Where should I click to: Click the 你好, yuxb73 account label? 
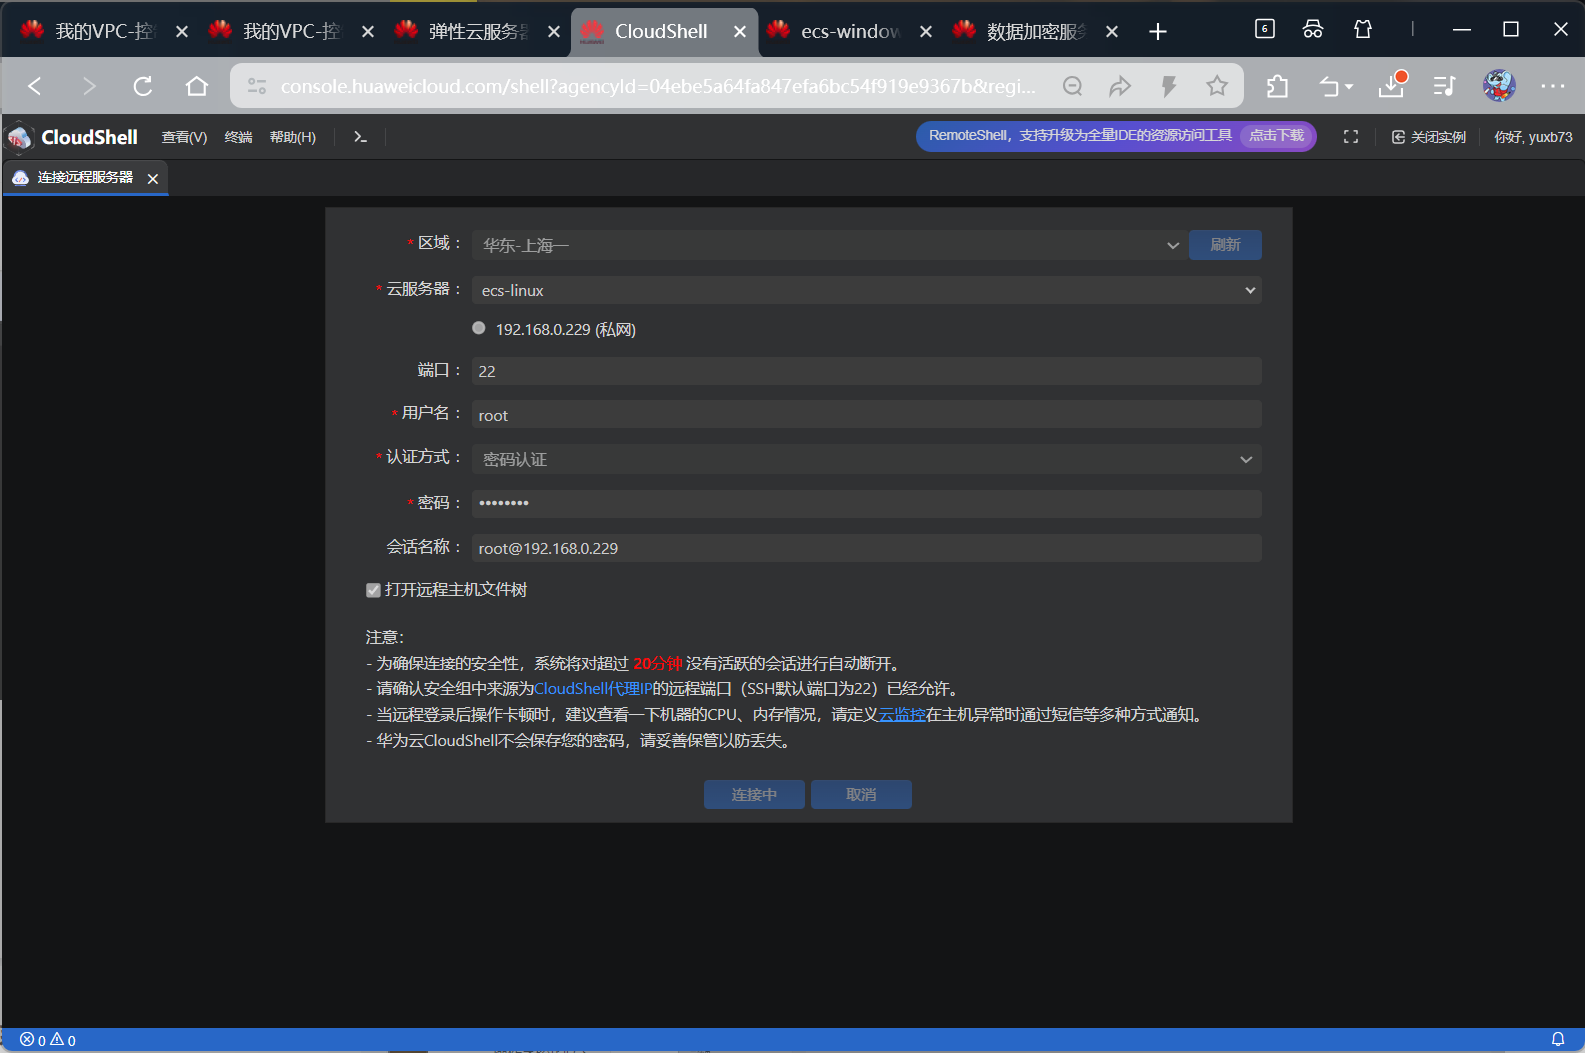point(1533,137)
